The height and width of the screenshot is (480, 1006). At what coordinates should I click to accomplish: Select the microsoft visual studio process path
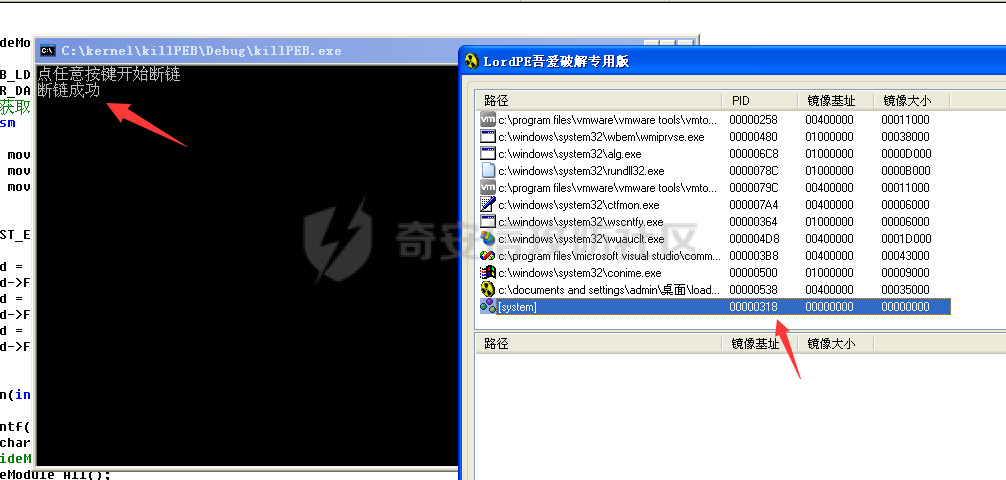610,256
